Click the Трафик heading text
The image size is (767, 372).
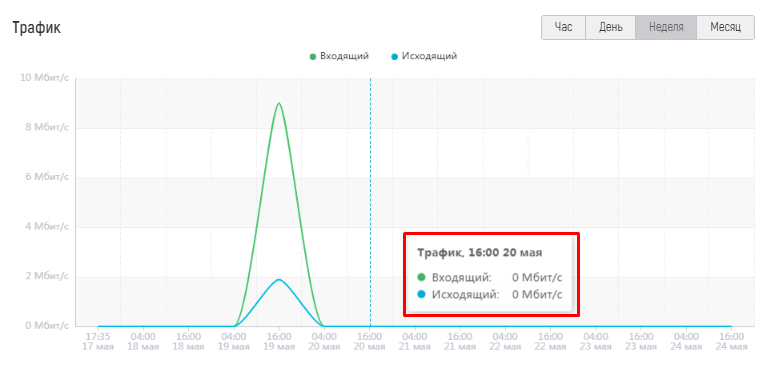coord(37,27)
